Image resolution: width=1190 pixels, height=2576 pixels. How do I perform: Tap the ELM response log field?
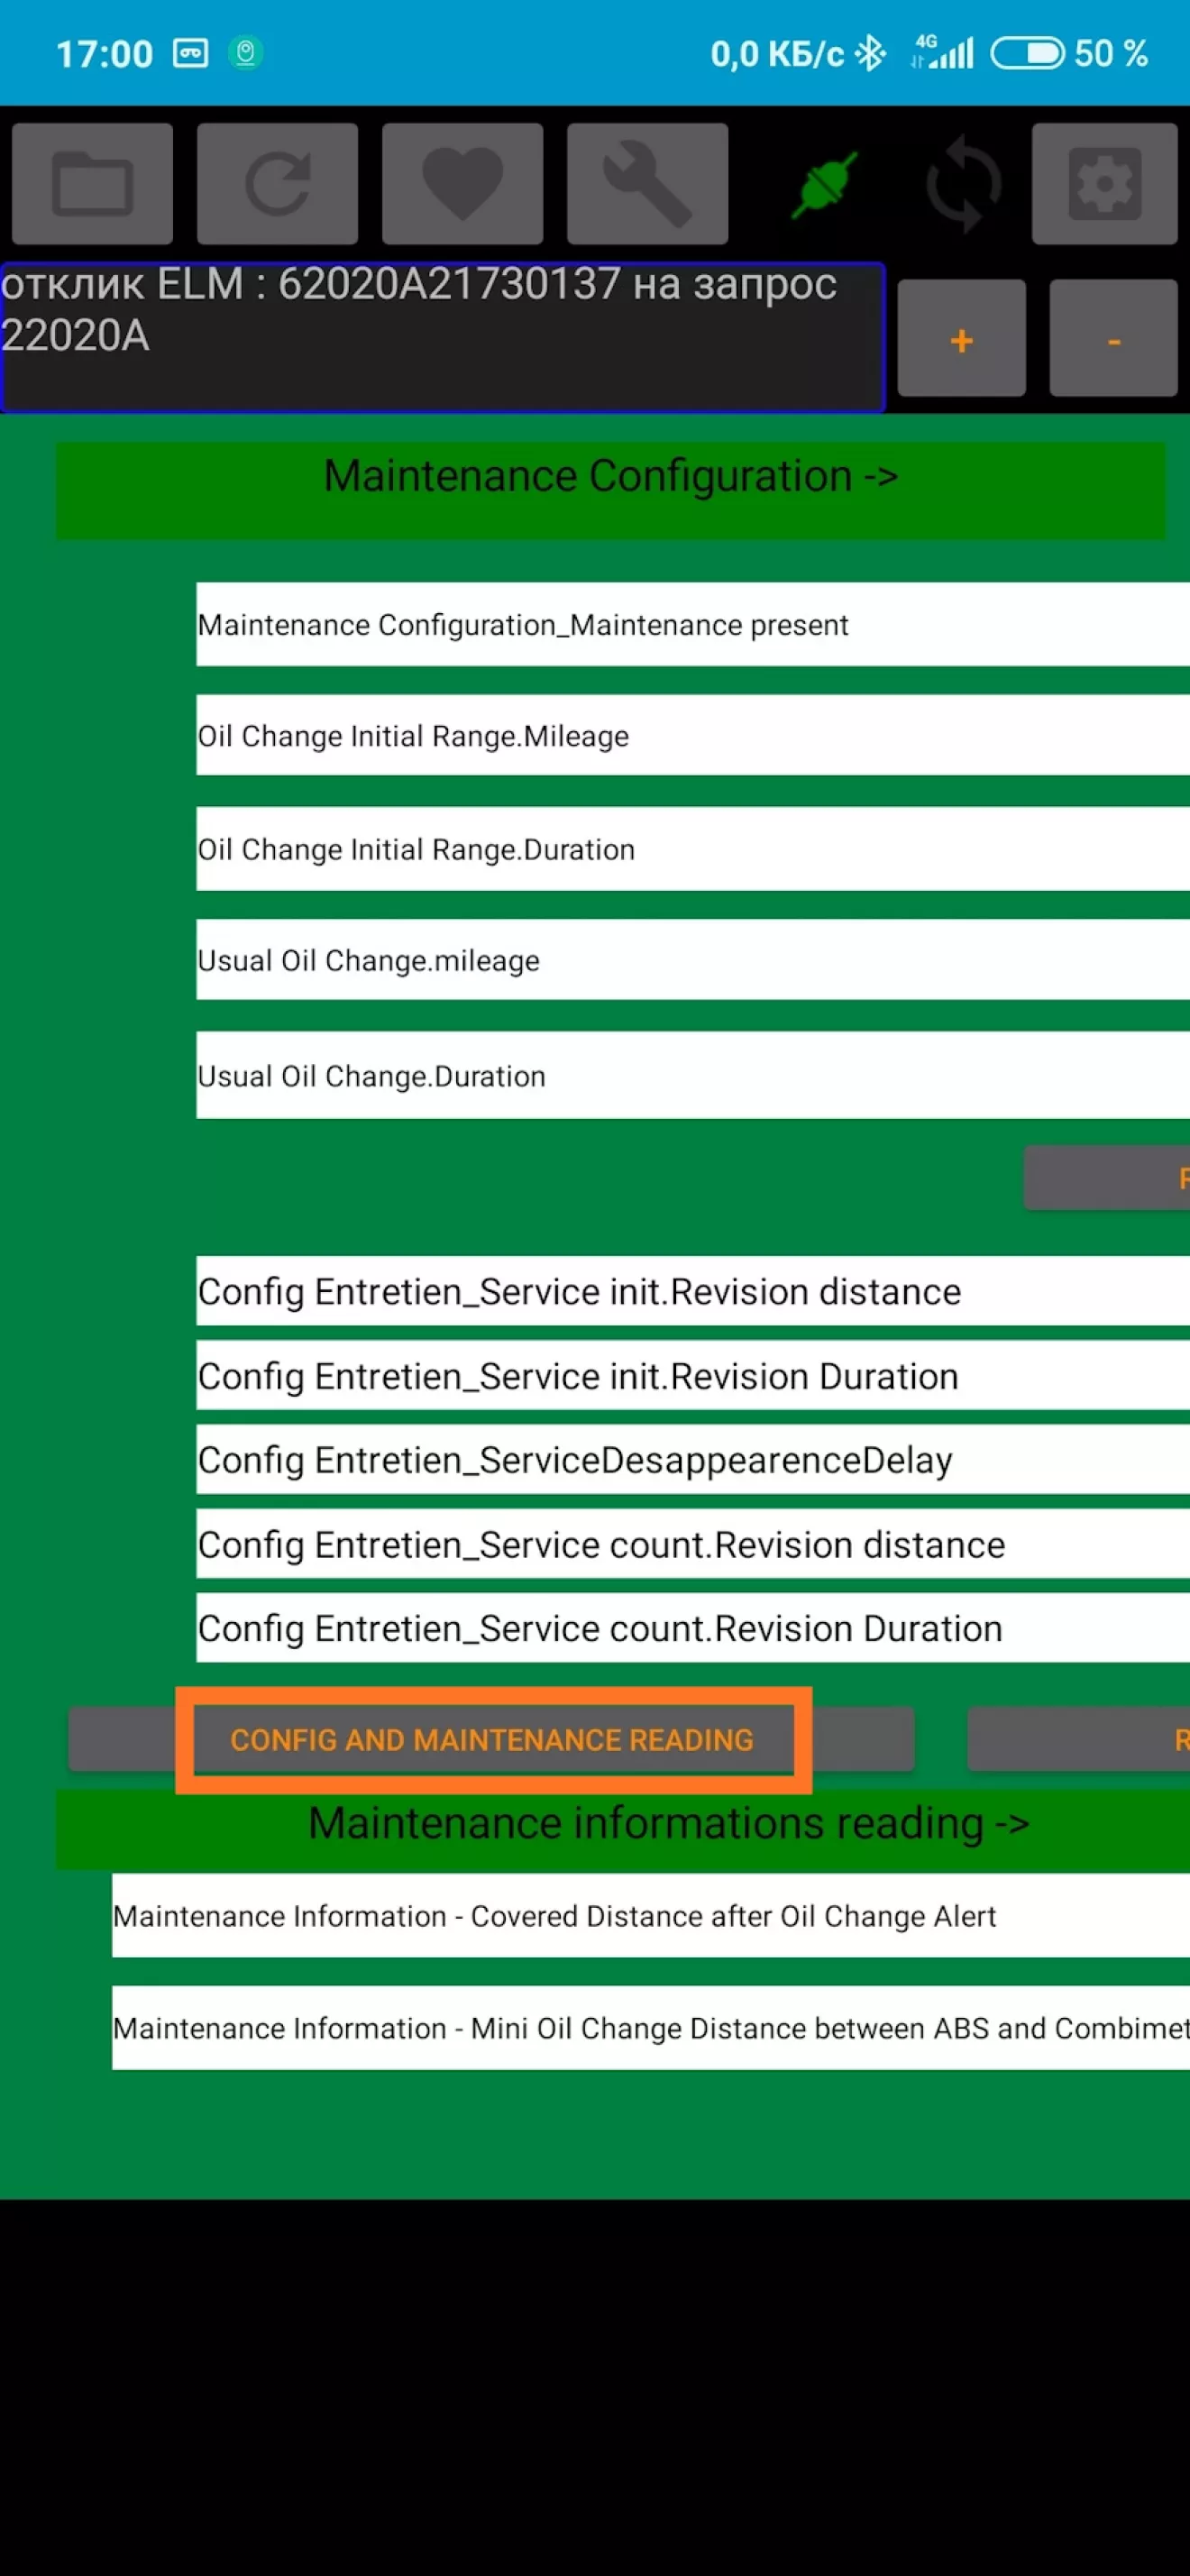(x=442, y=336)
